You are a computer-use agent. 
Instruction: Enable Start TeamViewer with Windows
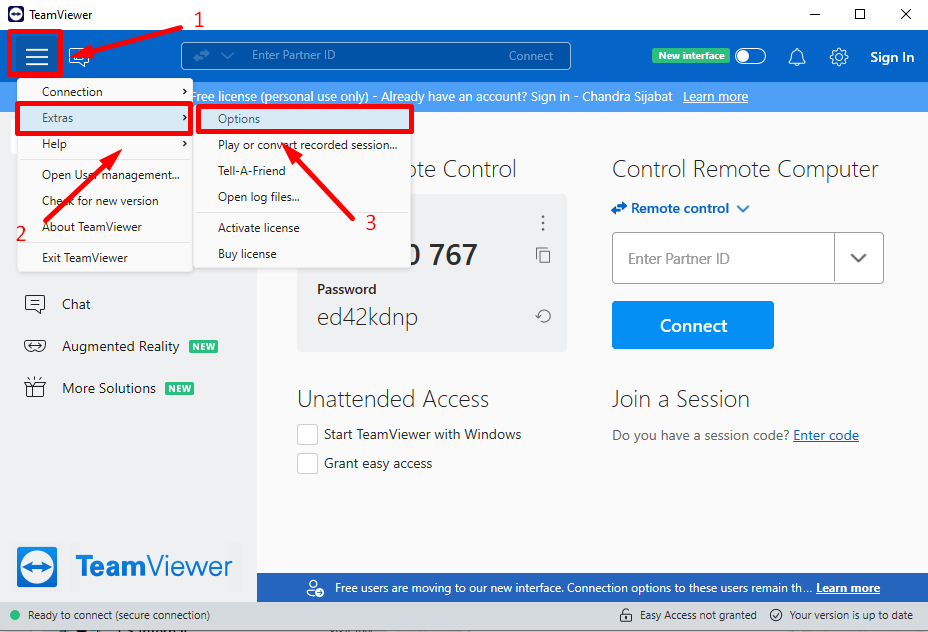coord(307,434)
